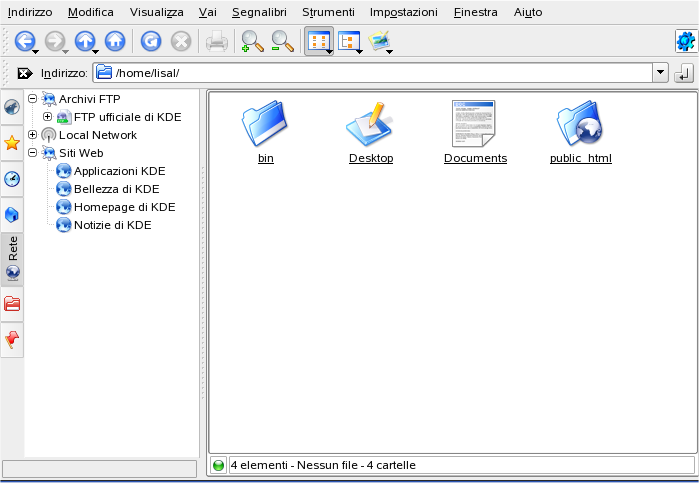Click status text '4 elementi - Nessun file'
This screenshot has width=699, height=483.
click(294, 465)
